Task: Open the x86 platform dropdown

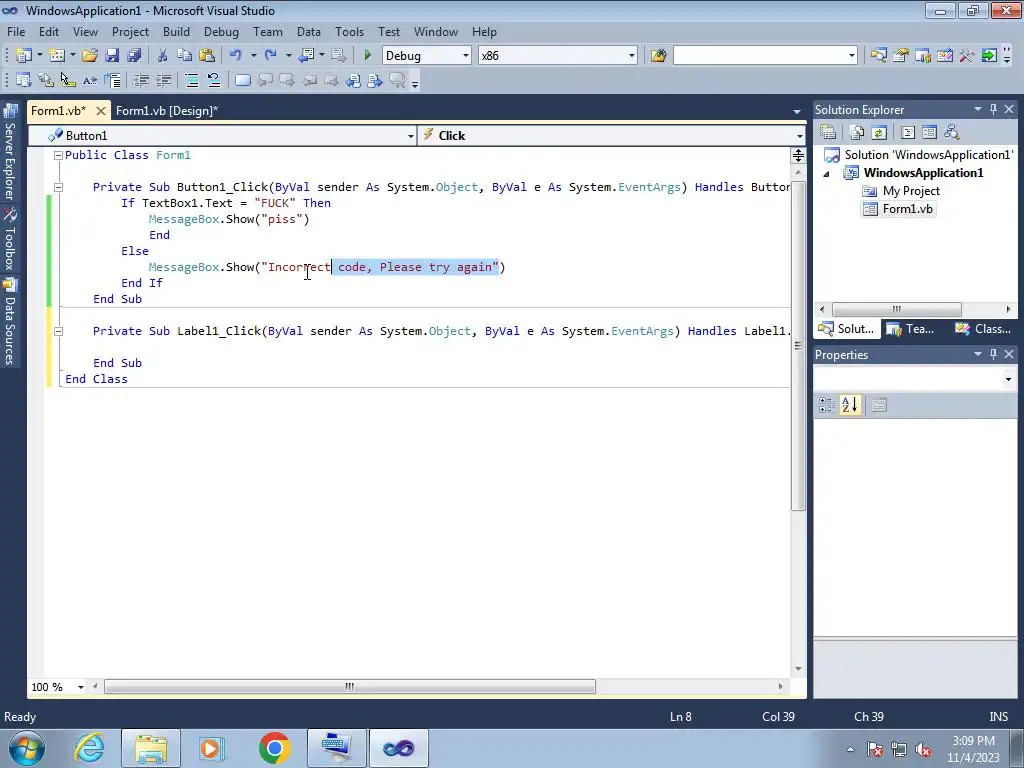Action: tap(632, 56)
